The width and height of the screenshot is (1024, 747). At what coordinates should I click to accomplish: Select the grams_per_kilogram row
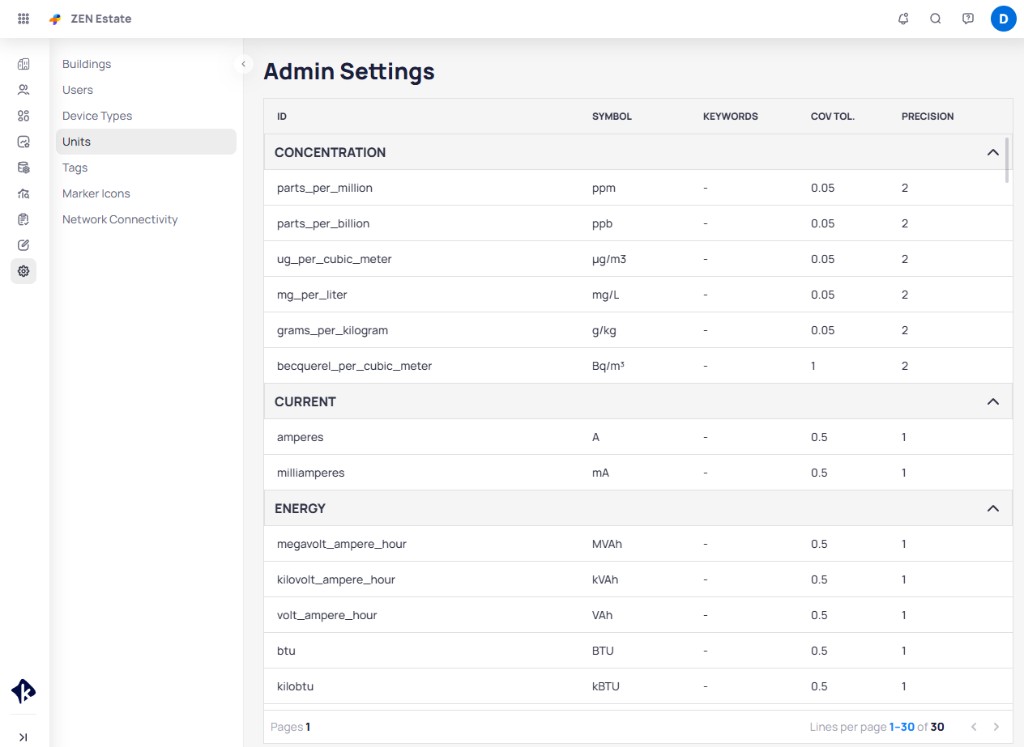[x=638, y=330]
